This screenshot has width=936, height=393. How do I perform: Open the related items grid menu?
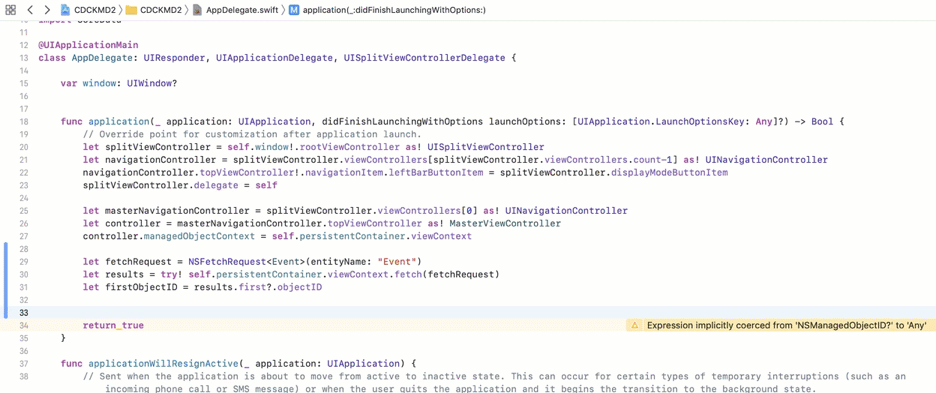(10, 10)
